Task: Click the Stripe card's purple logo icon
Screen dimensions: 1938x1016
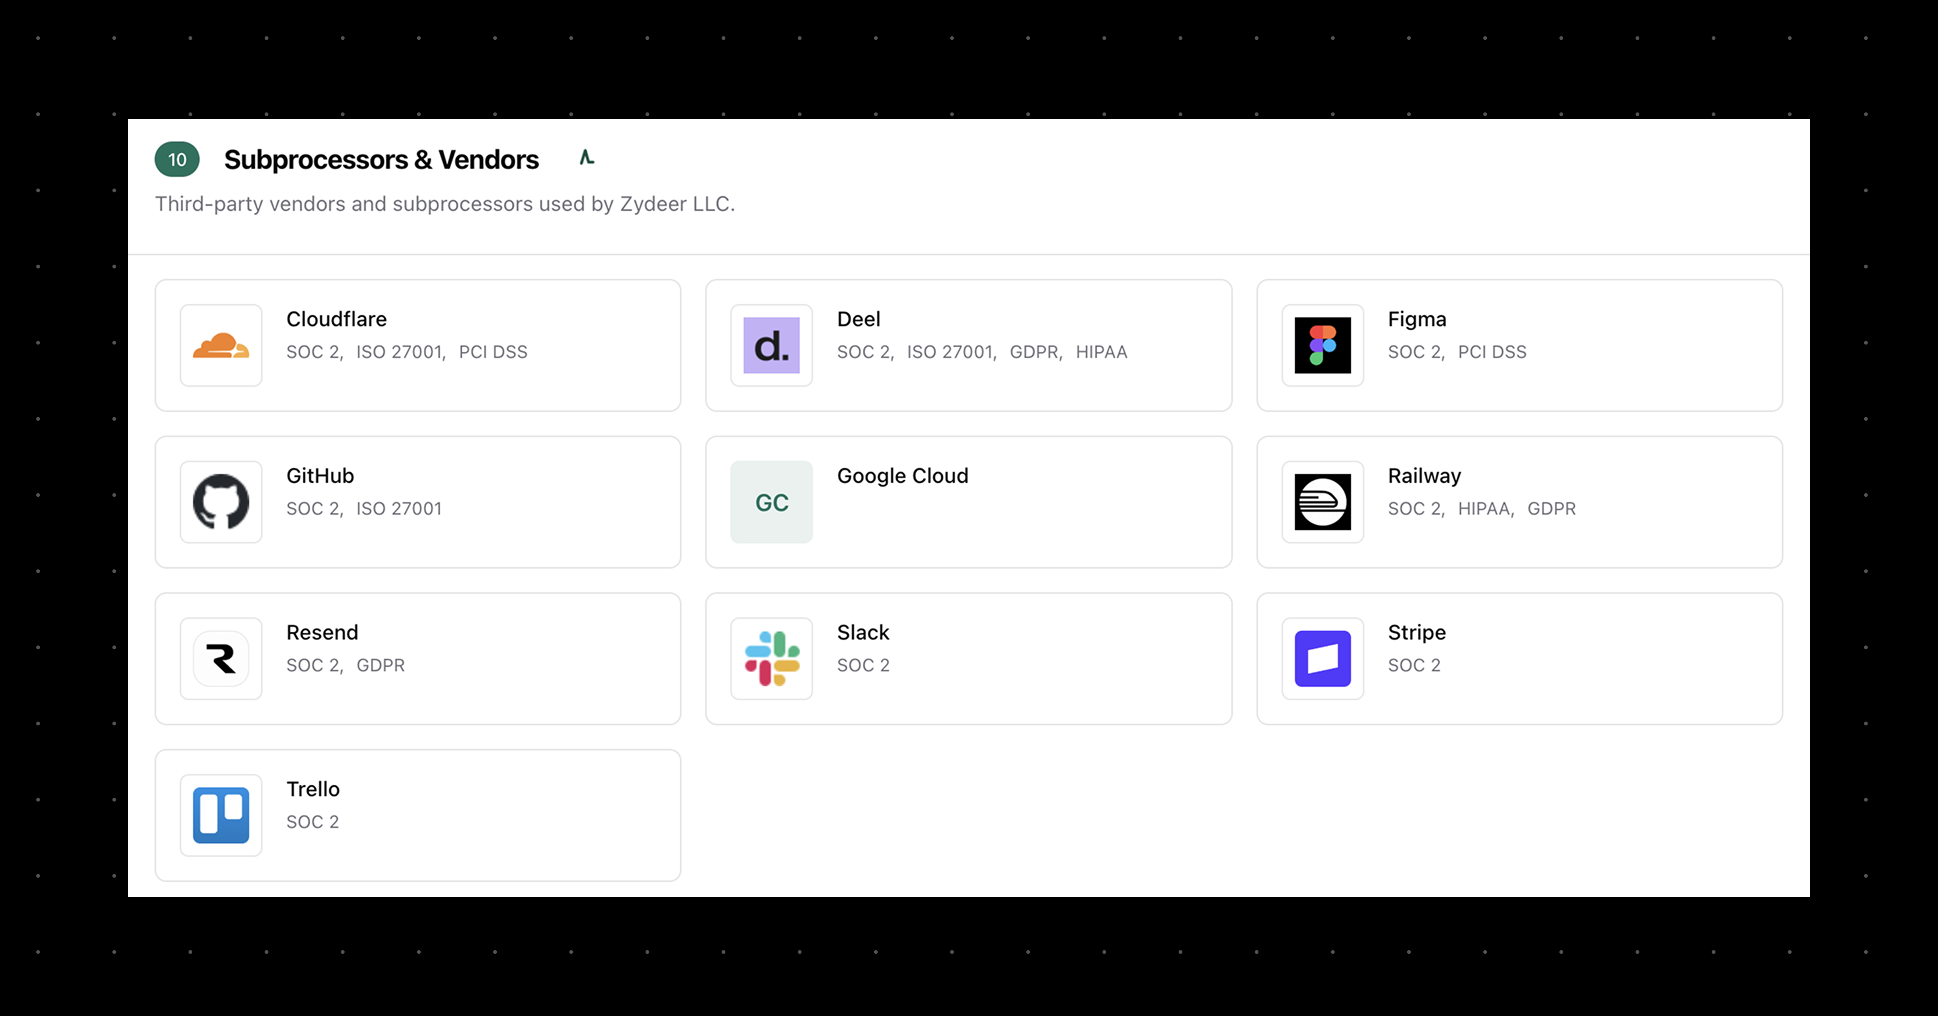Action: tap(1322, 658)
